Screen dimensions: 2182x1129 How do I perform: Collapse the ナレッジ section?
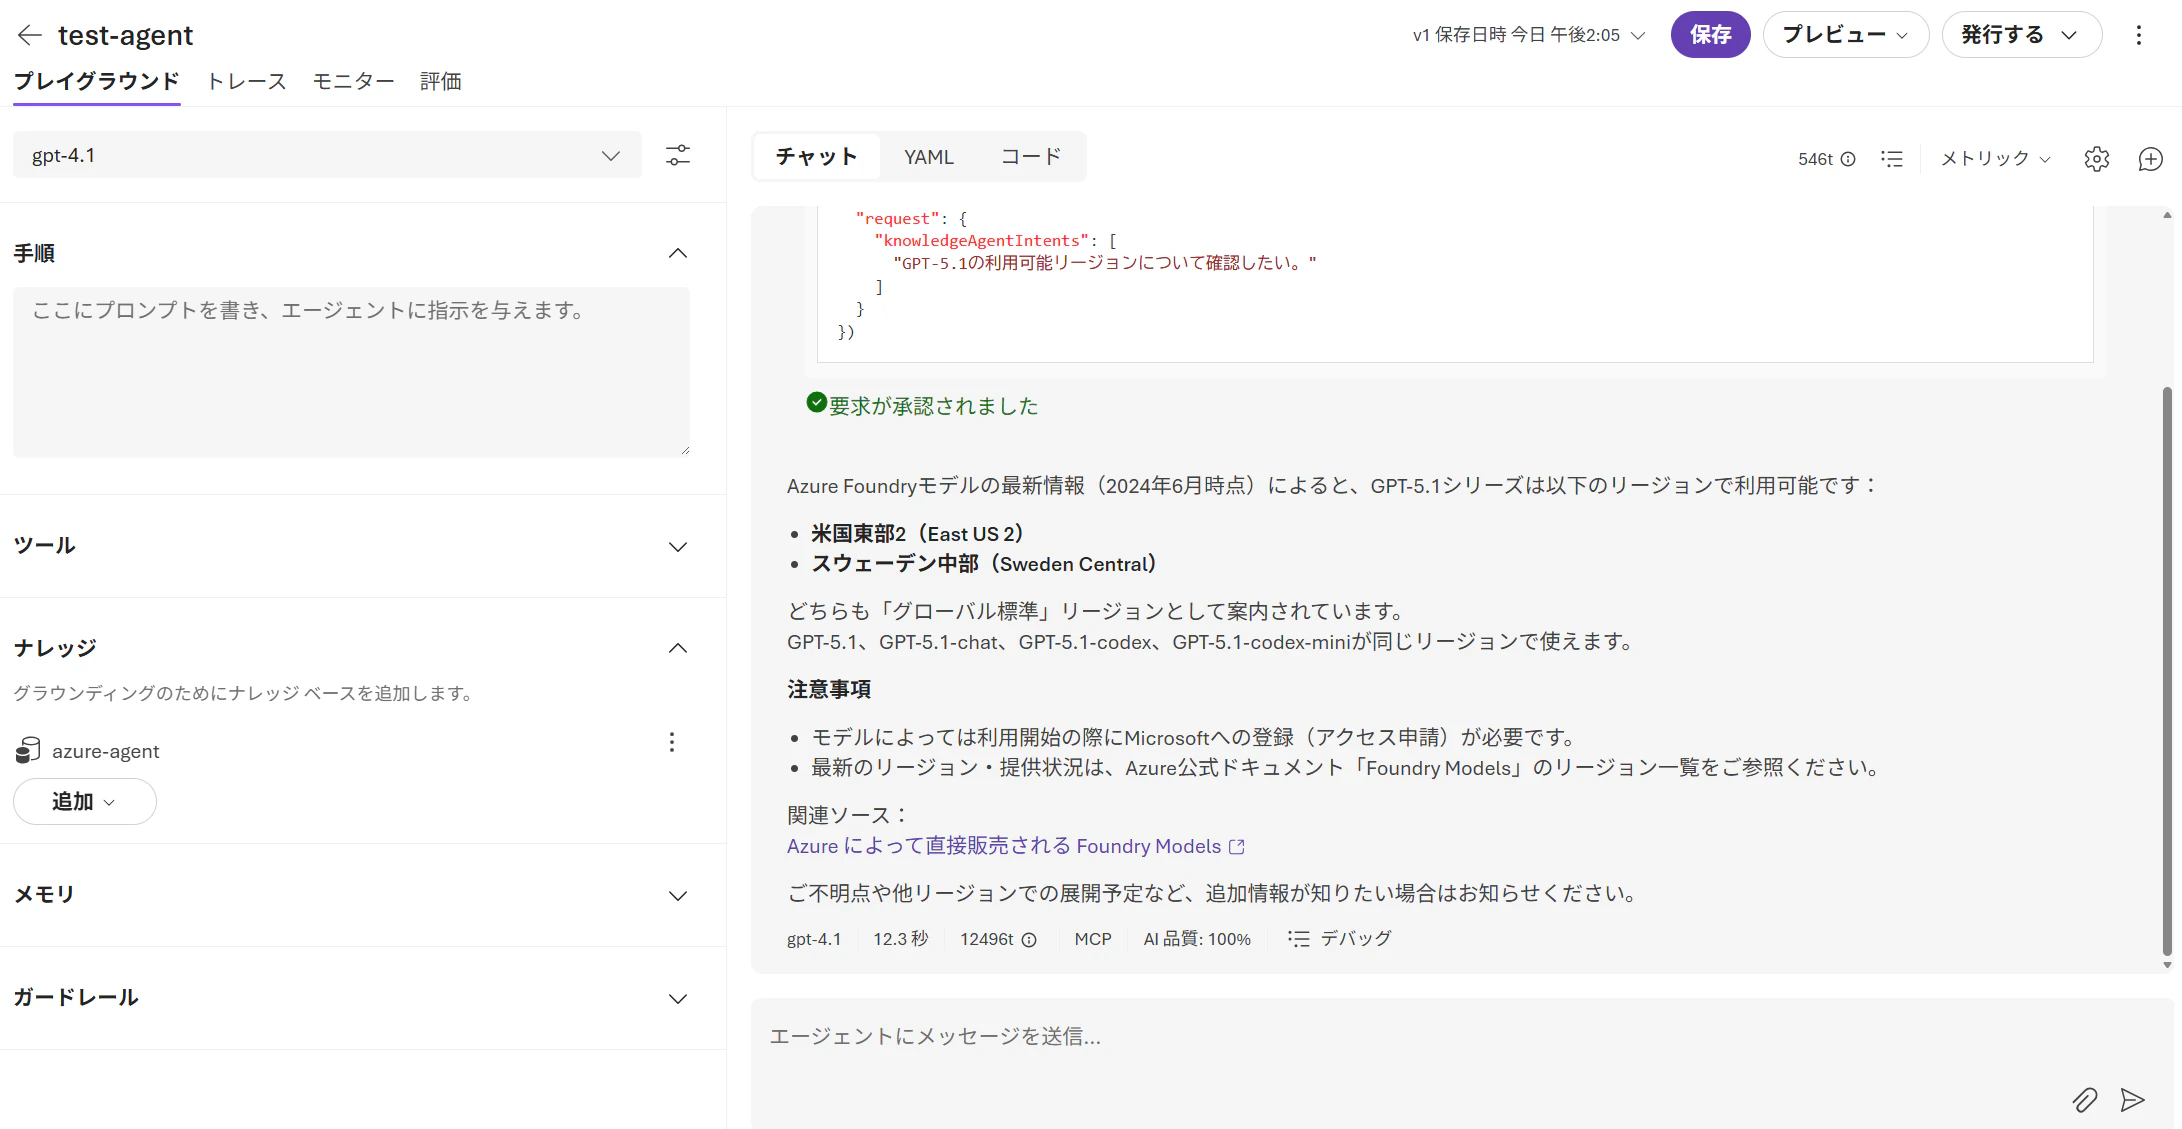pyautogui.click(x=678, y=648)
